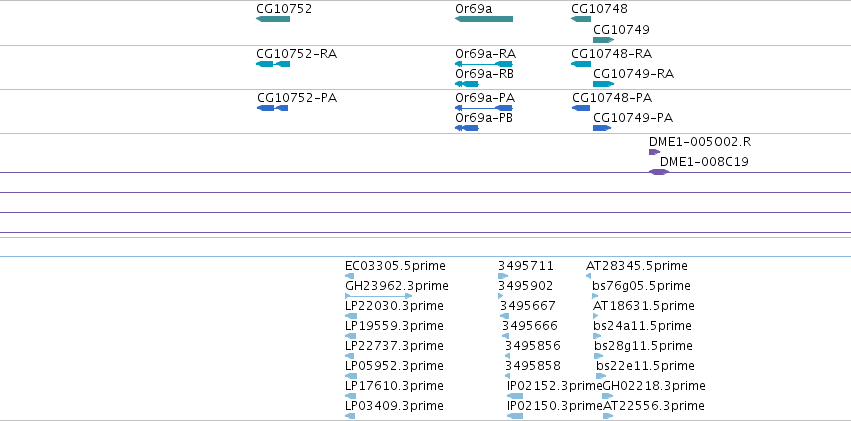Image resolution: width=851 pixels, height=421 pixels.
Task: Select the Or69a-PA feature
Action: click(x=484, y=108)
